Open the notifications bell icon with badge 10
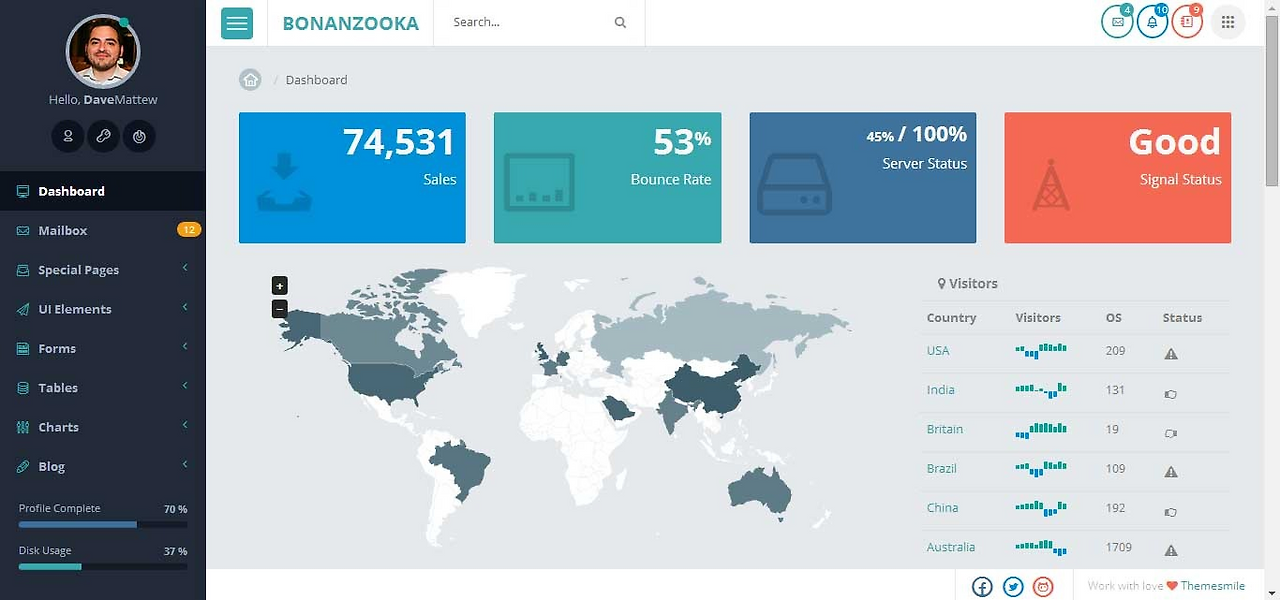The image size is (1280, 600). [1152, 22]
